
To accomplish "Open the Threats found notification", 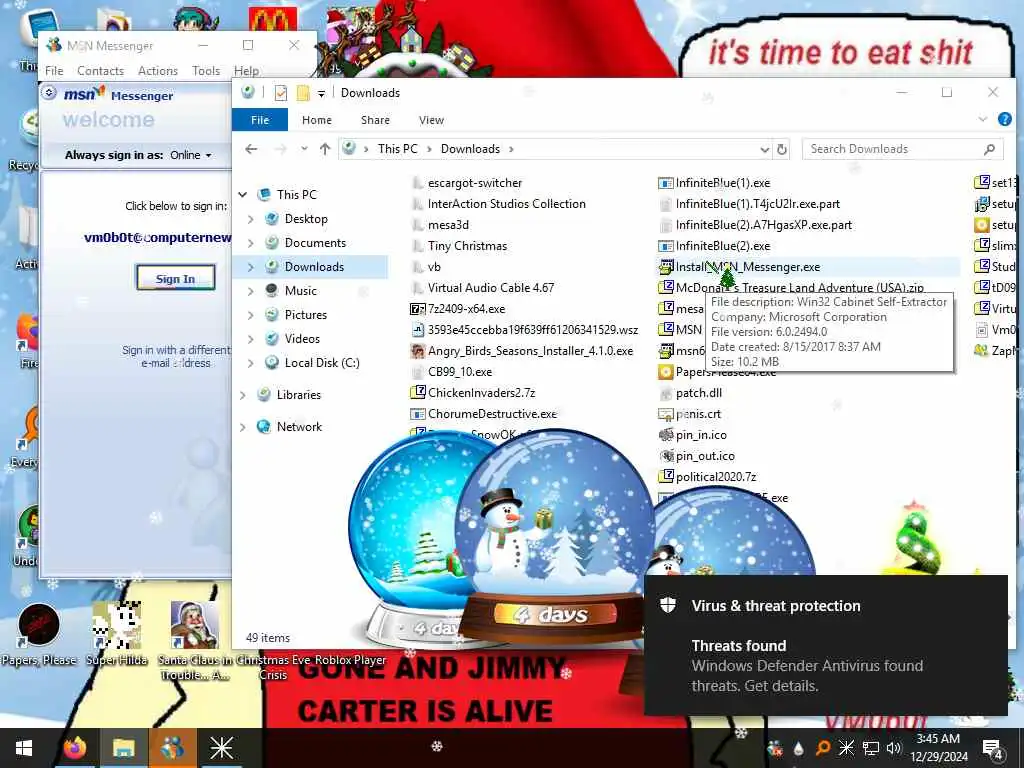I will point(825,645).
